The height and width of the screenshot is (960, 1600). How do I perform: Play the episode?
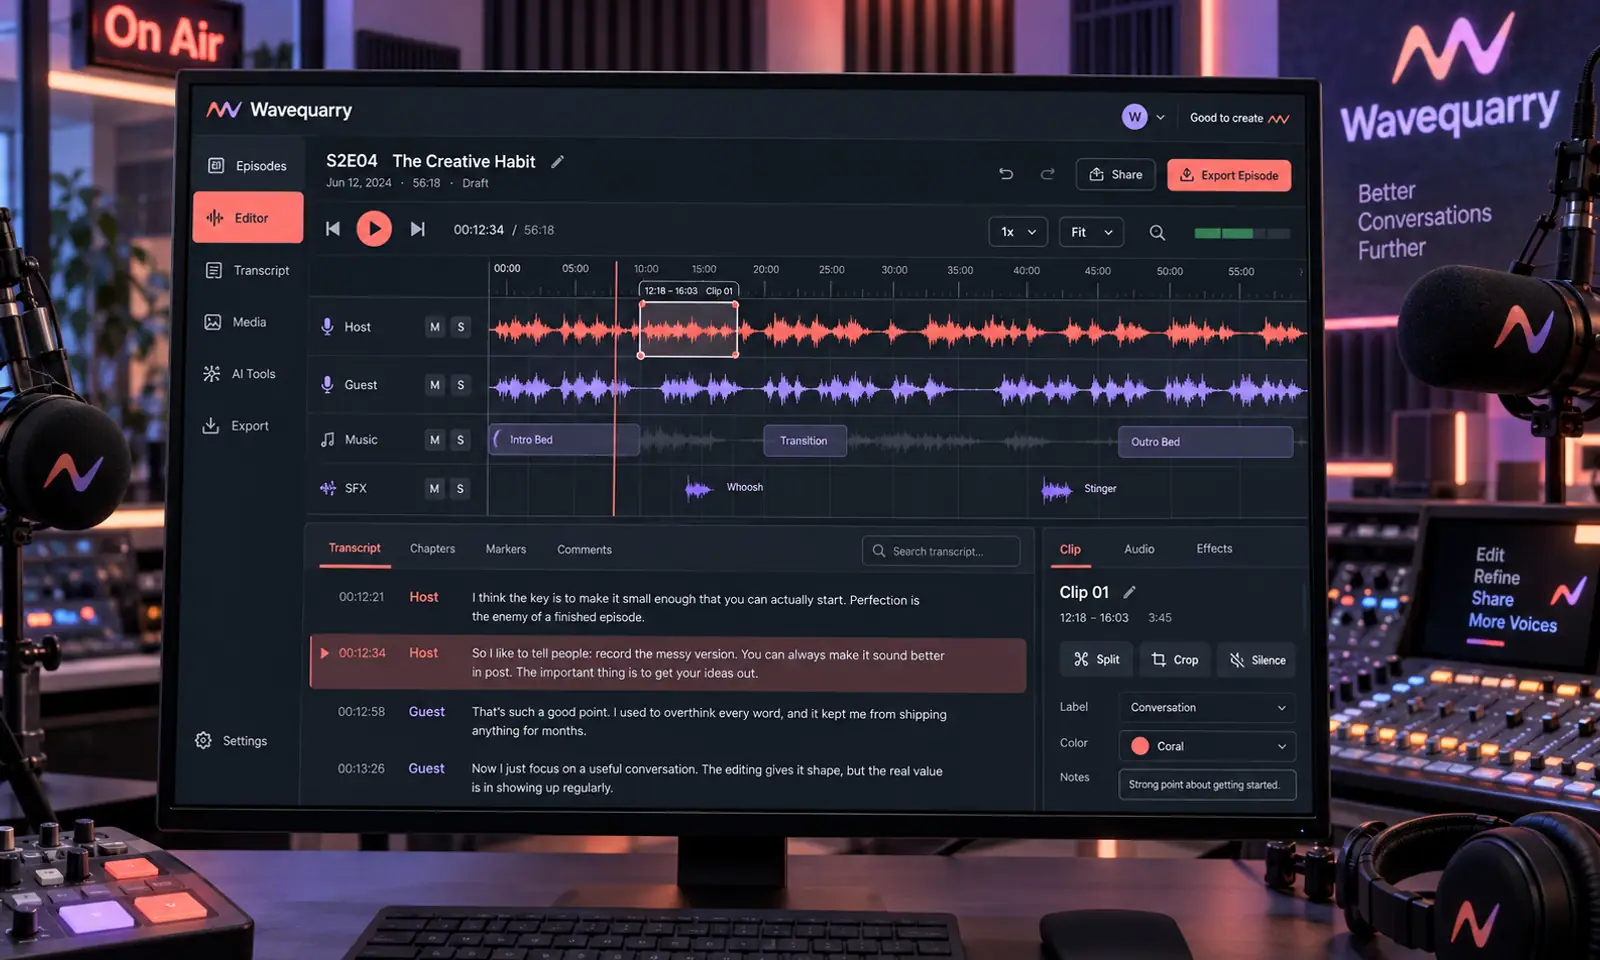point(374,229)
